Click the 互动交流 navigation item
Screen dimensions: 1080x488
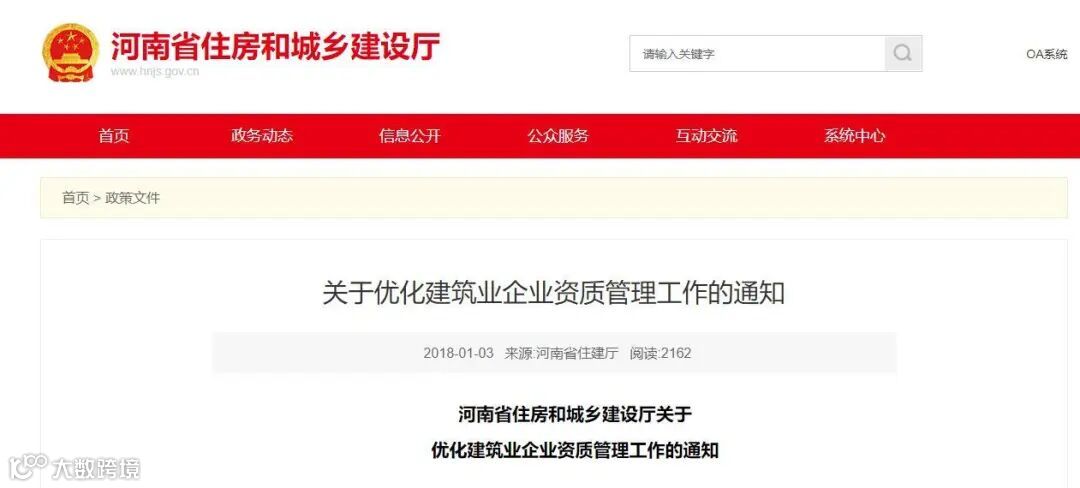[x=706, y=136]
